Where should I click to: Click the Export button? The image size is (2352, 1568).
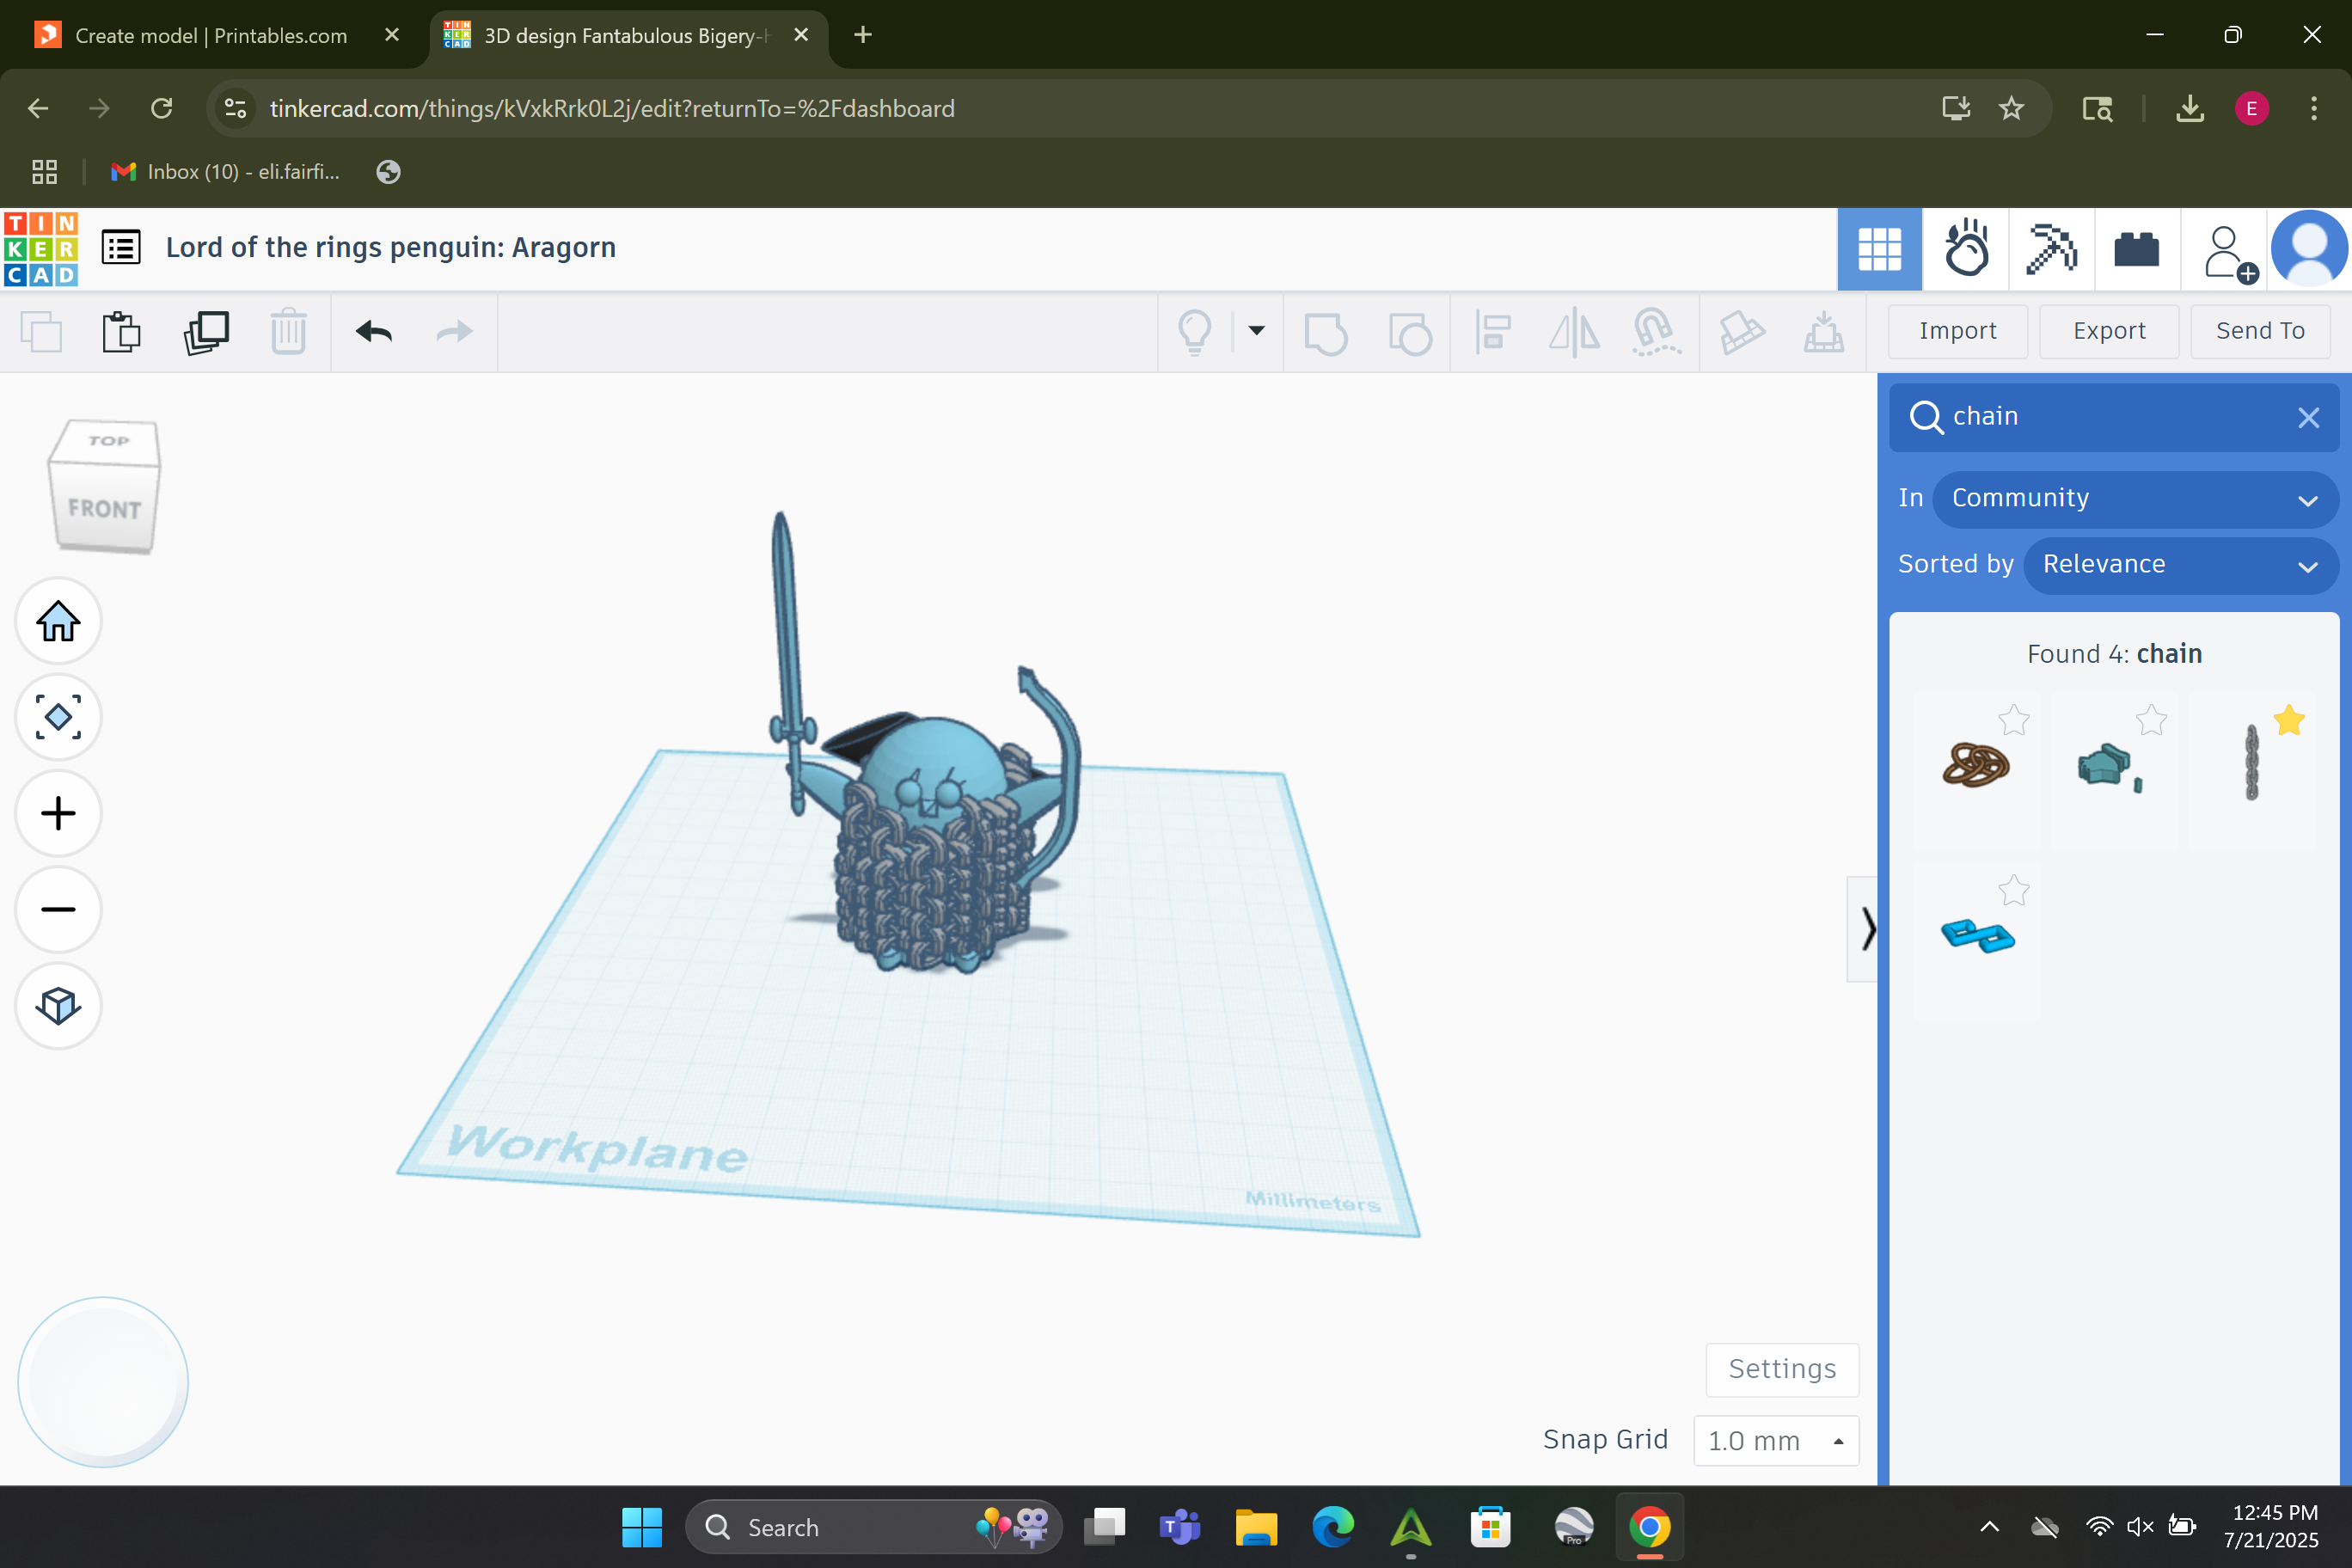tap(2109, 331)
